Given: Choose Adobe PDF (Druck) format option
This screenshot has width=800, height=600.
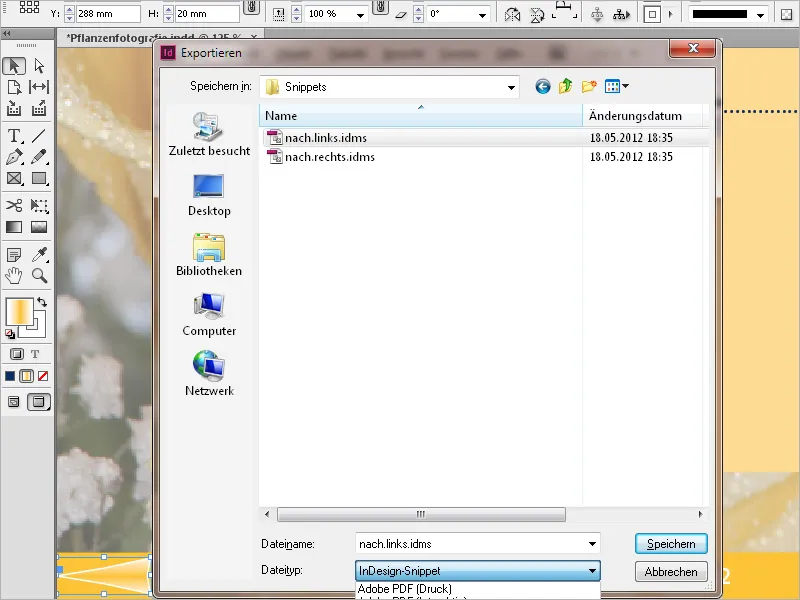Looking at the screenshot, I should click(404, 589).
